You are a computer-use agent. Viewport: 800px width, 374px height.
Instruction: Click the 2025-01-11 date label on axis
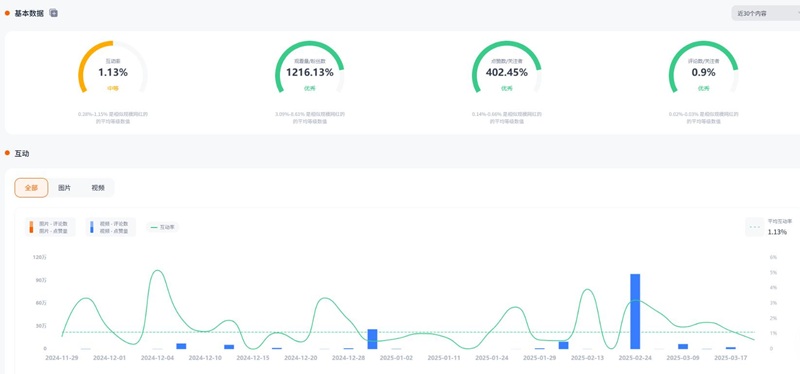point(444,358)
